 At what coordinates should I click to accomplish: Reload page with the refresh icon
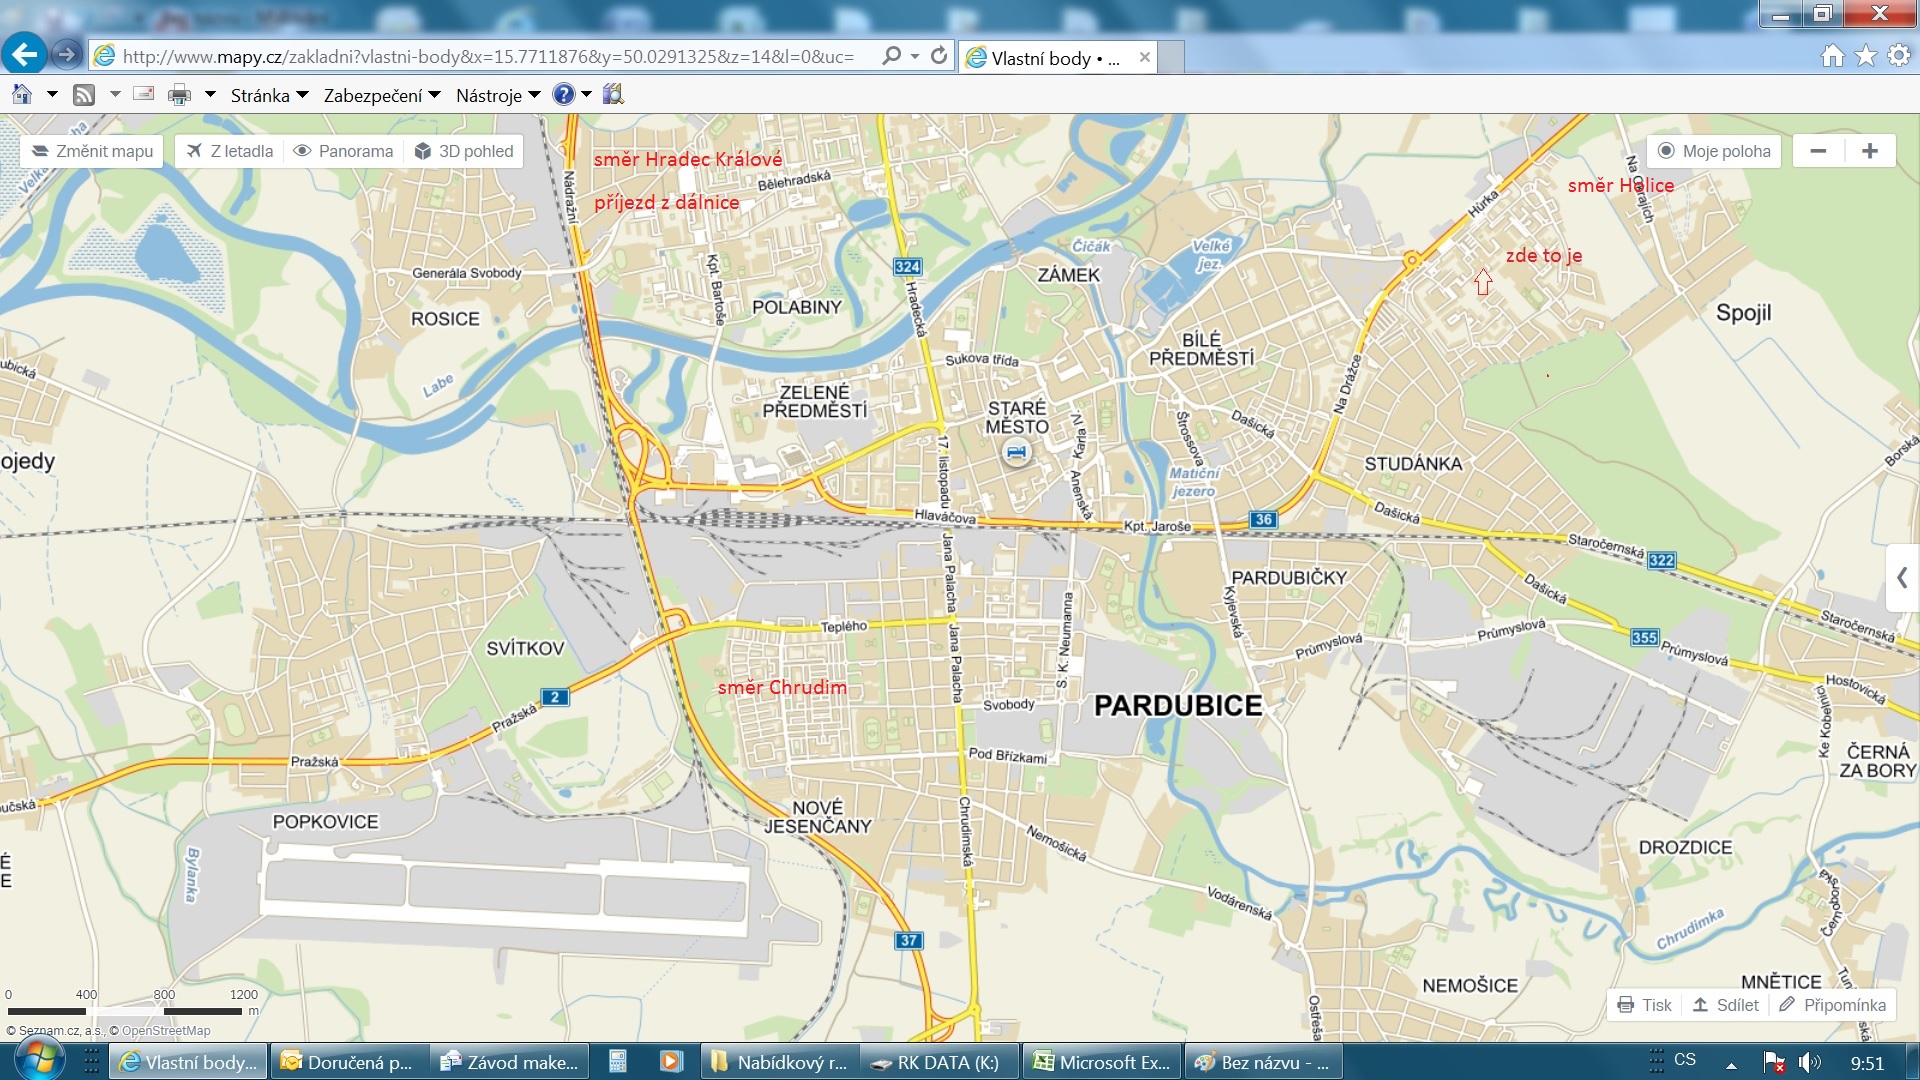tap(939, 56)
